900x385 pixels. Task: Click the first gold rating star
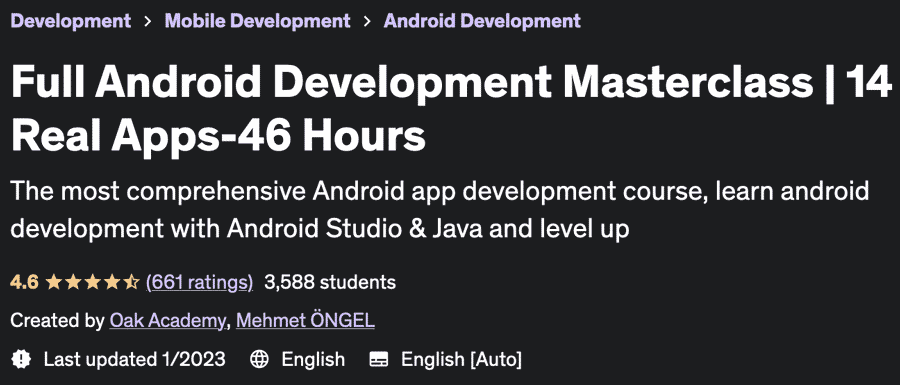[x=53, y=282]
